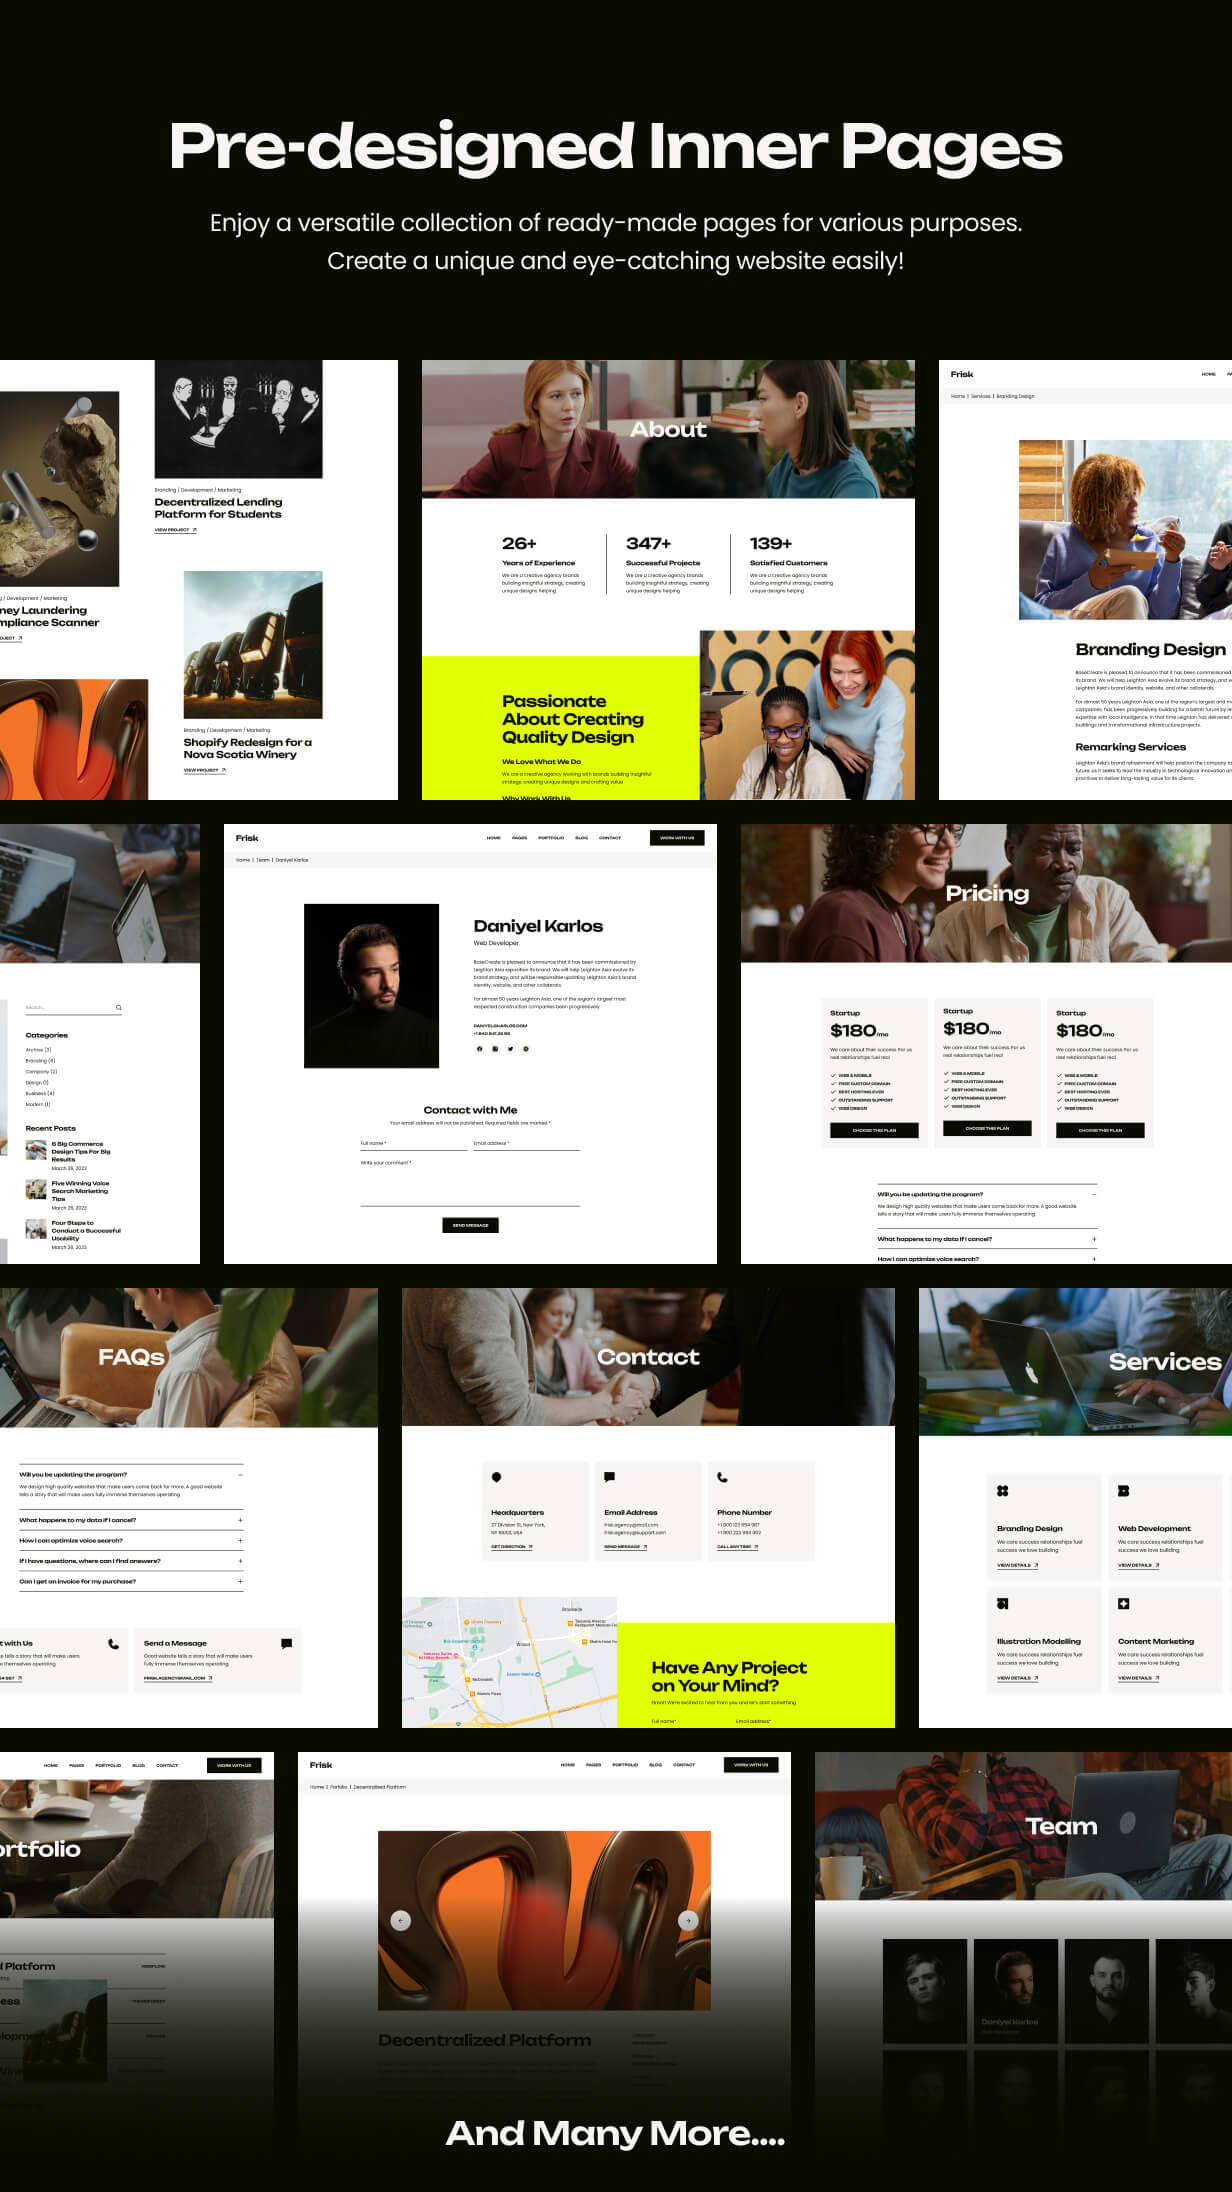Image resolution: width=1232 pixels, height=2192 pixels.
Task: Click the Send a Message chat icon
Action: 286,1643
